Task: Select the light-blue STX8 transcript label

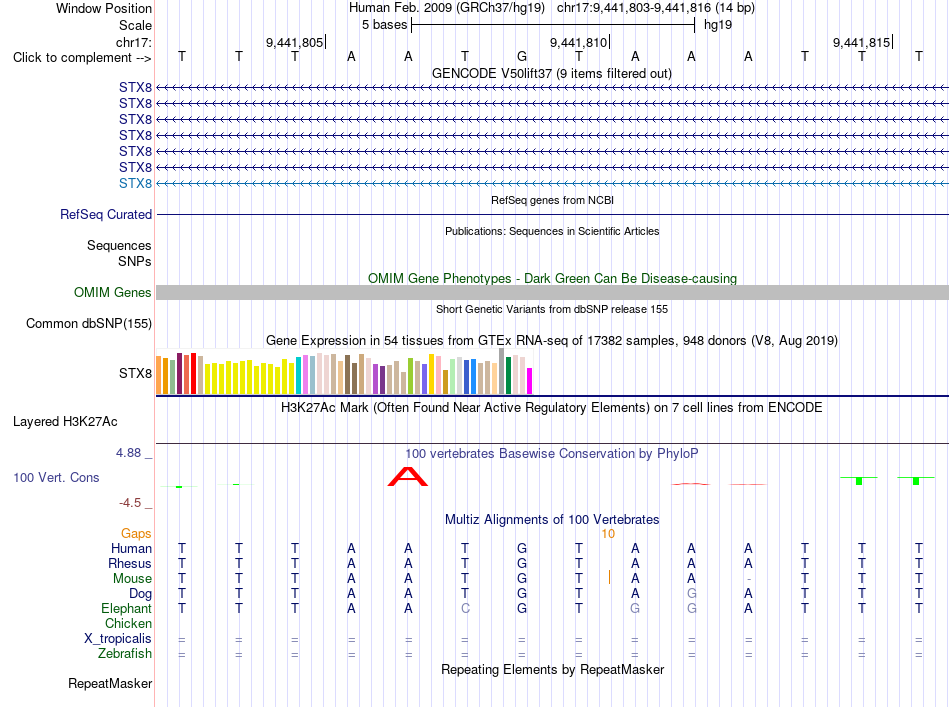Action: tap(135, 184)
